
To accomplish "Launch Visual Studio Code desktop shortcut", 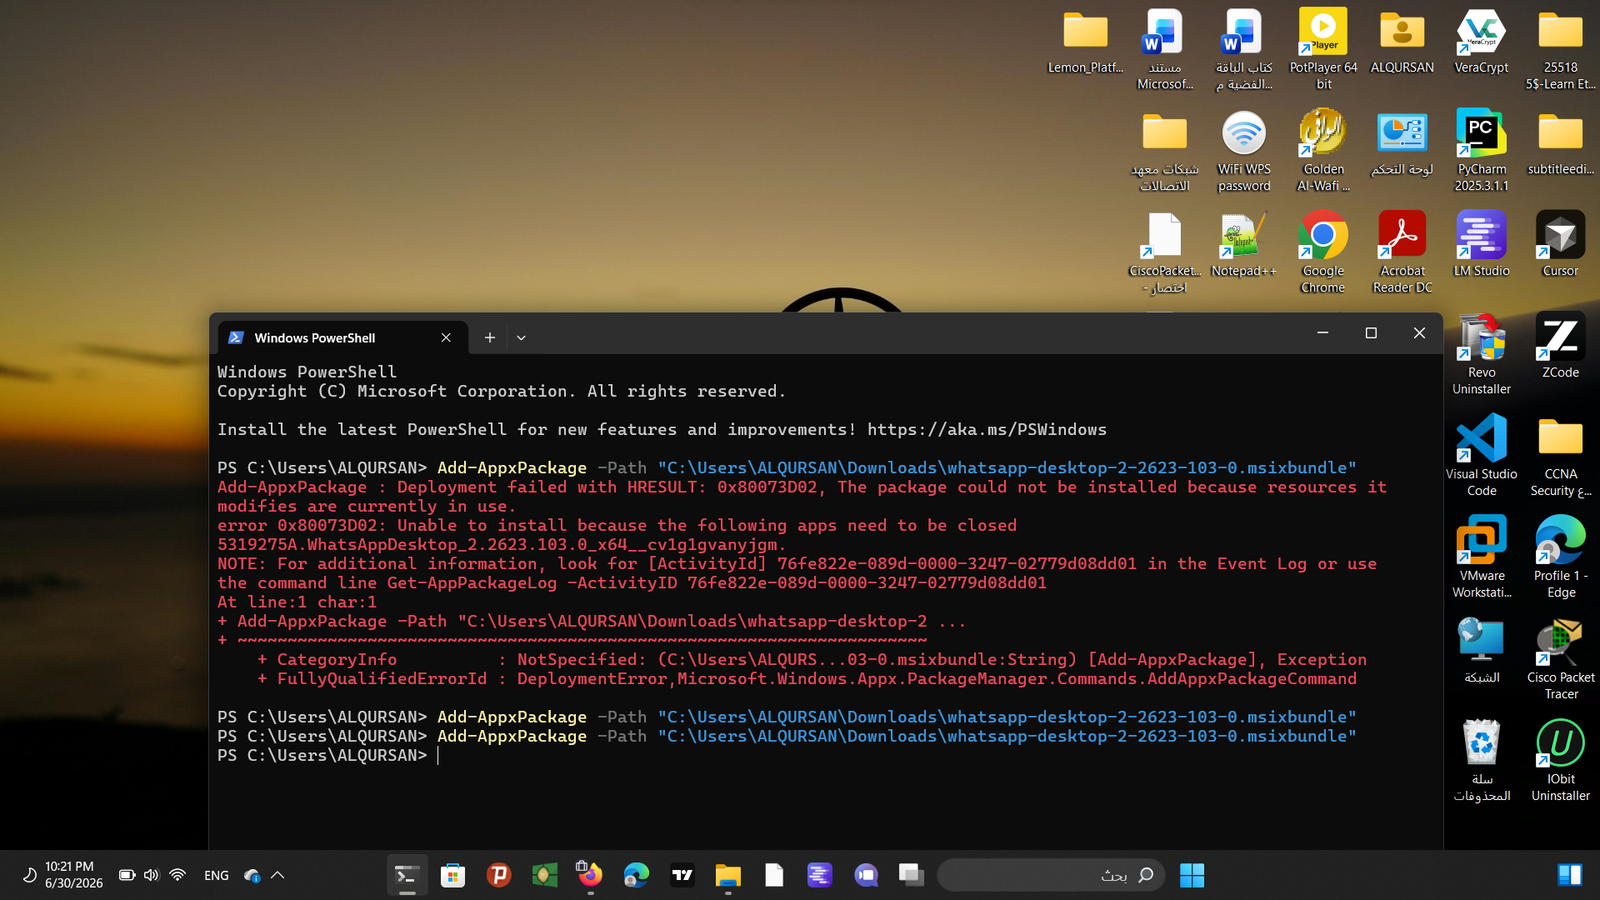I will coord(1481,456).
